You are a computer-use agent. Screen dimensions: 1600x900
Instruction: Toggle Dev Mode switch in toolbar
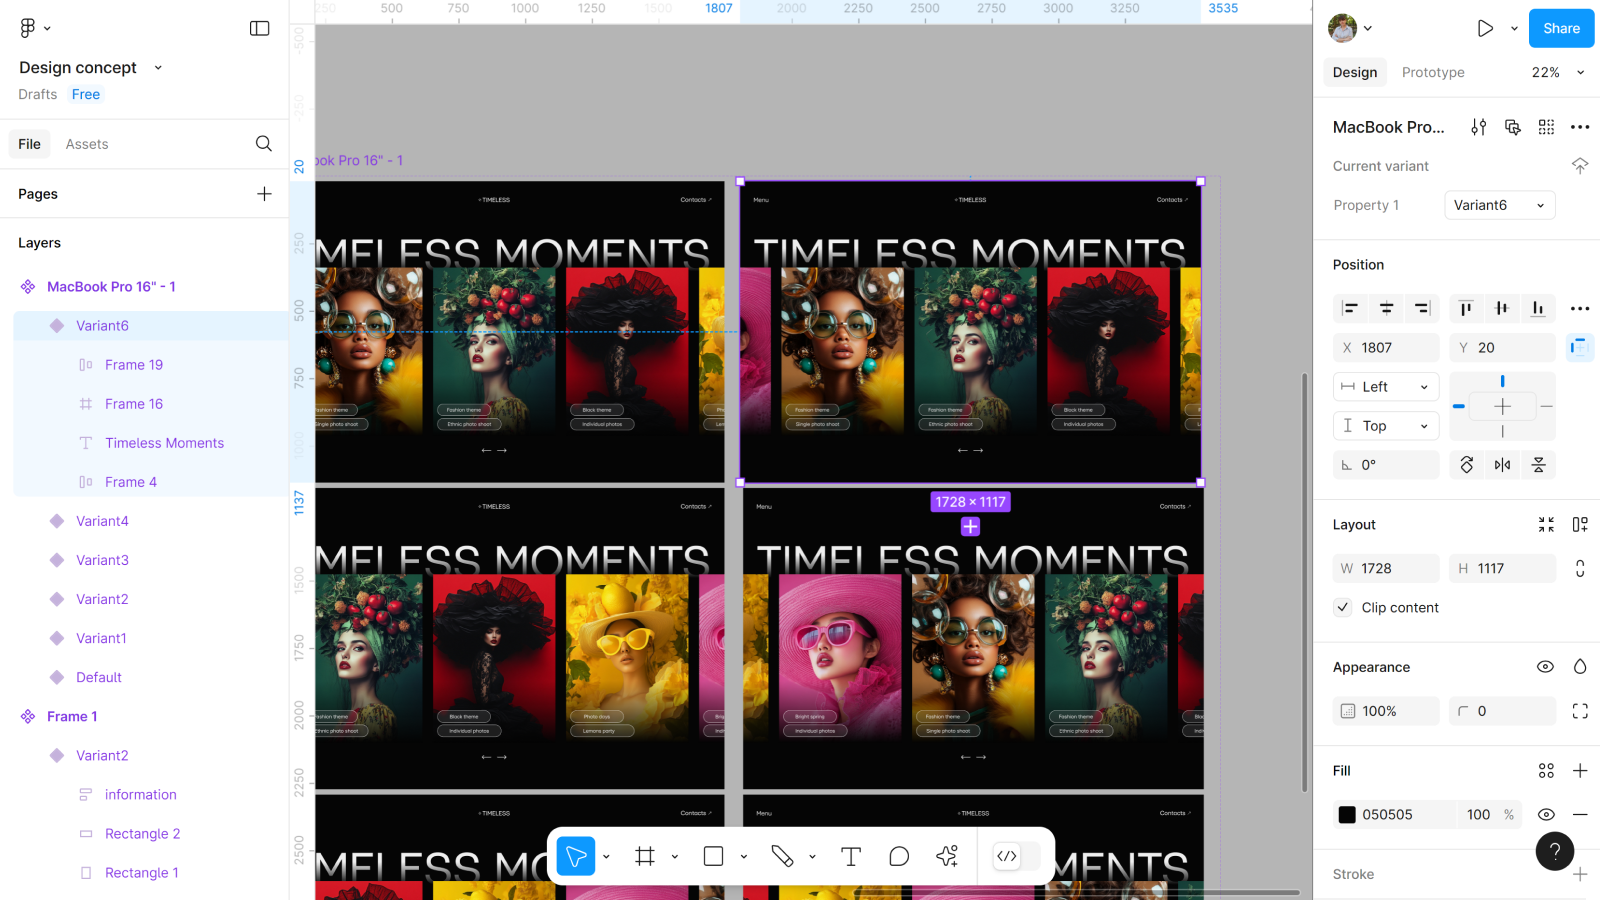[1016, 856]
